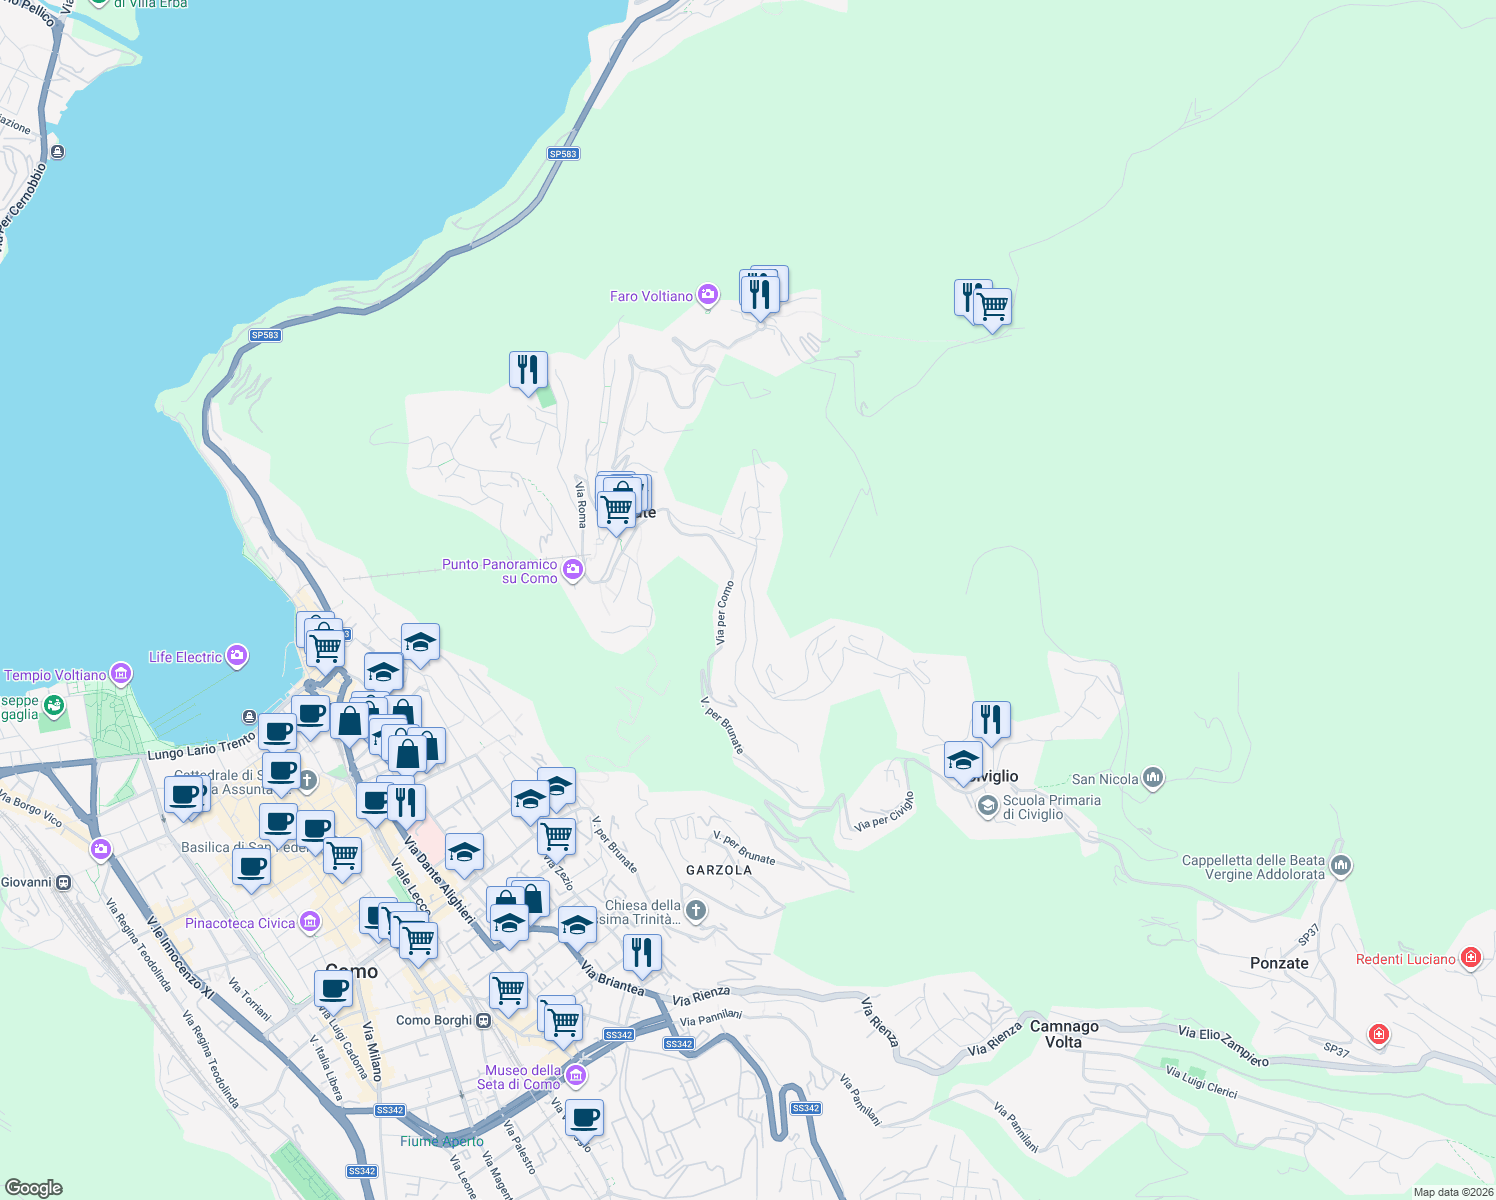Open the Punto Panoramico su Como viewpoint icon
The image size is (1496, 1200).
tap(572, 569)
